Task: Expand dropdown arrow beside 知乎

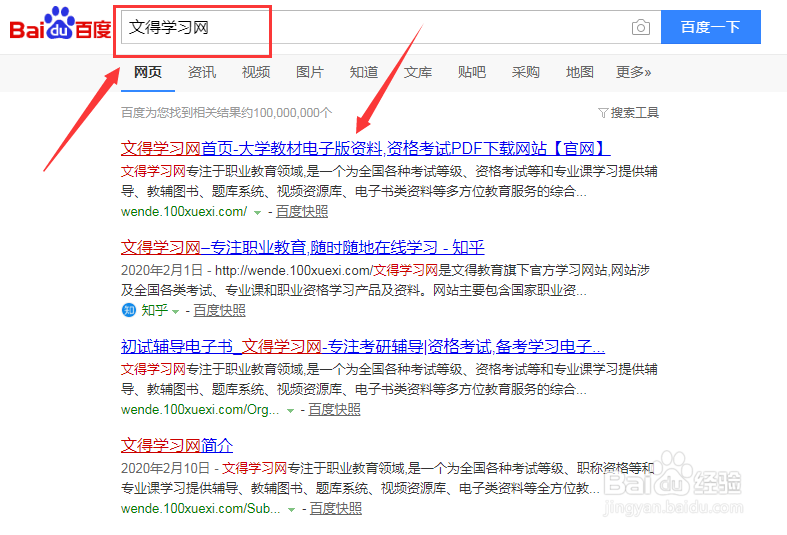Action: click(x=175, y=312)
